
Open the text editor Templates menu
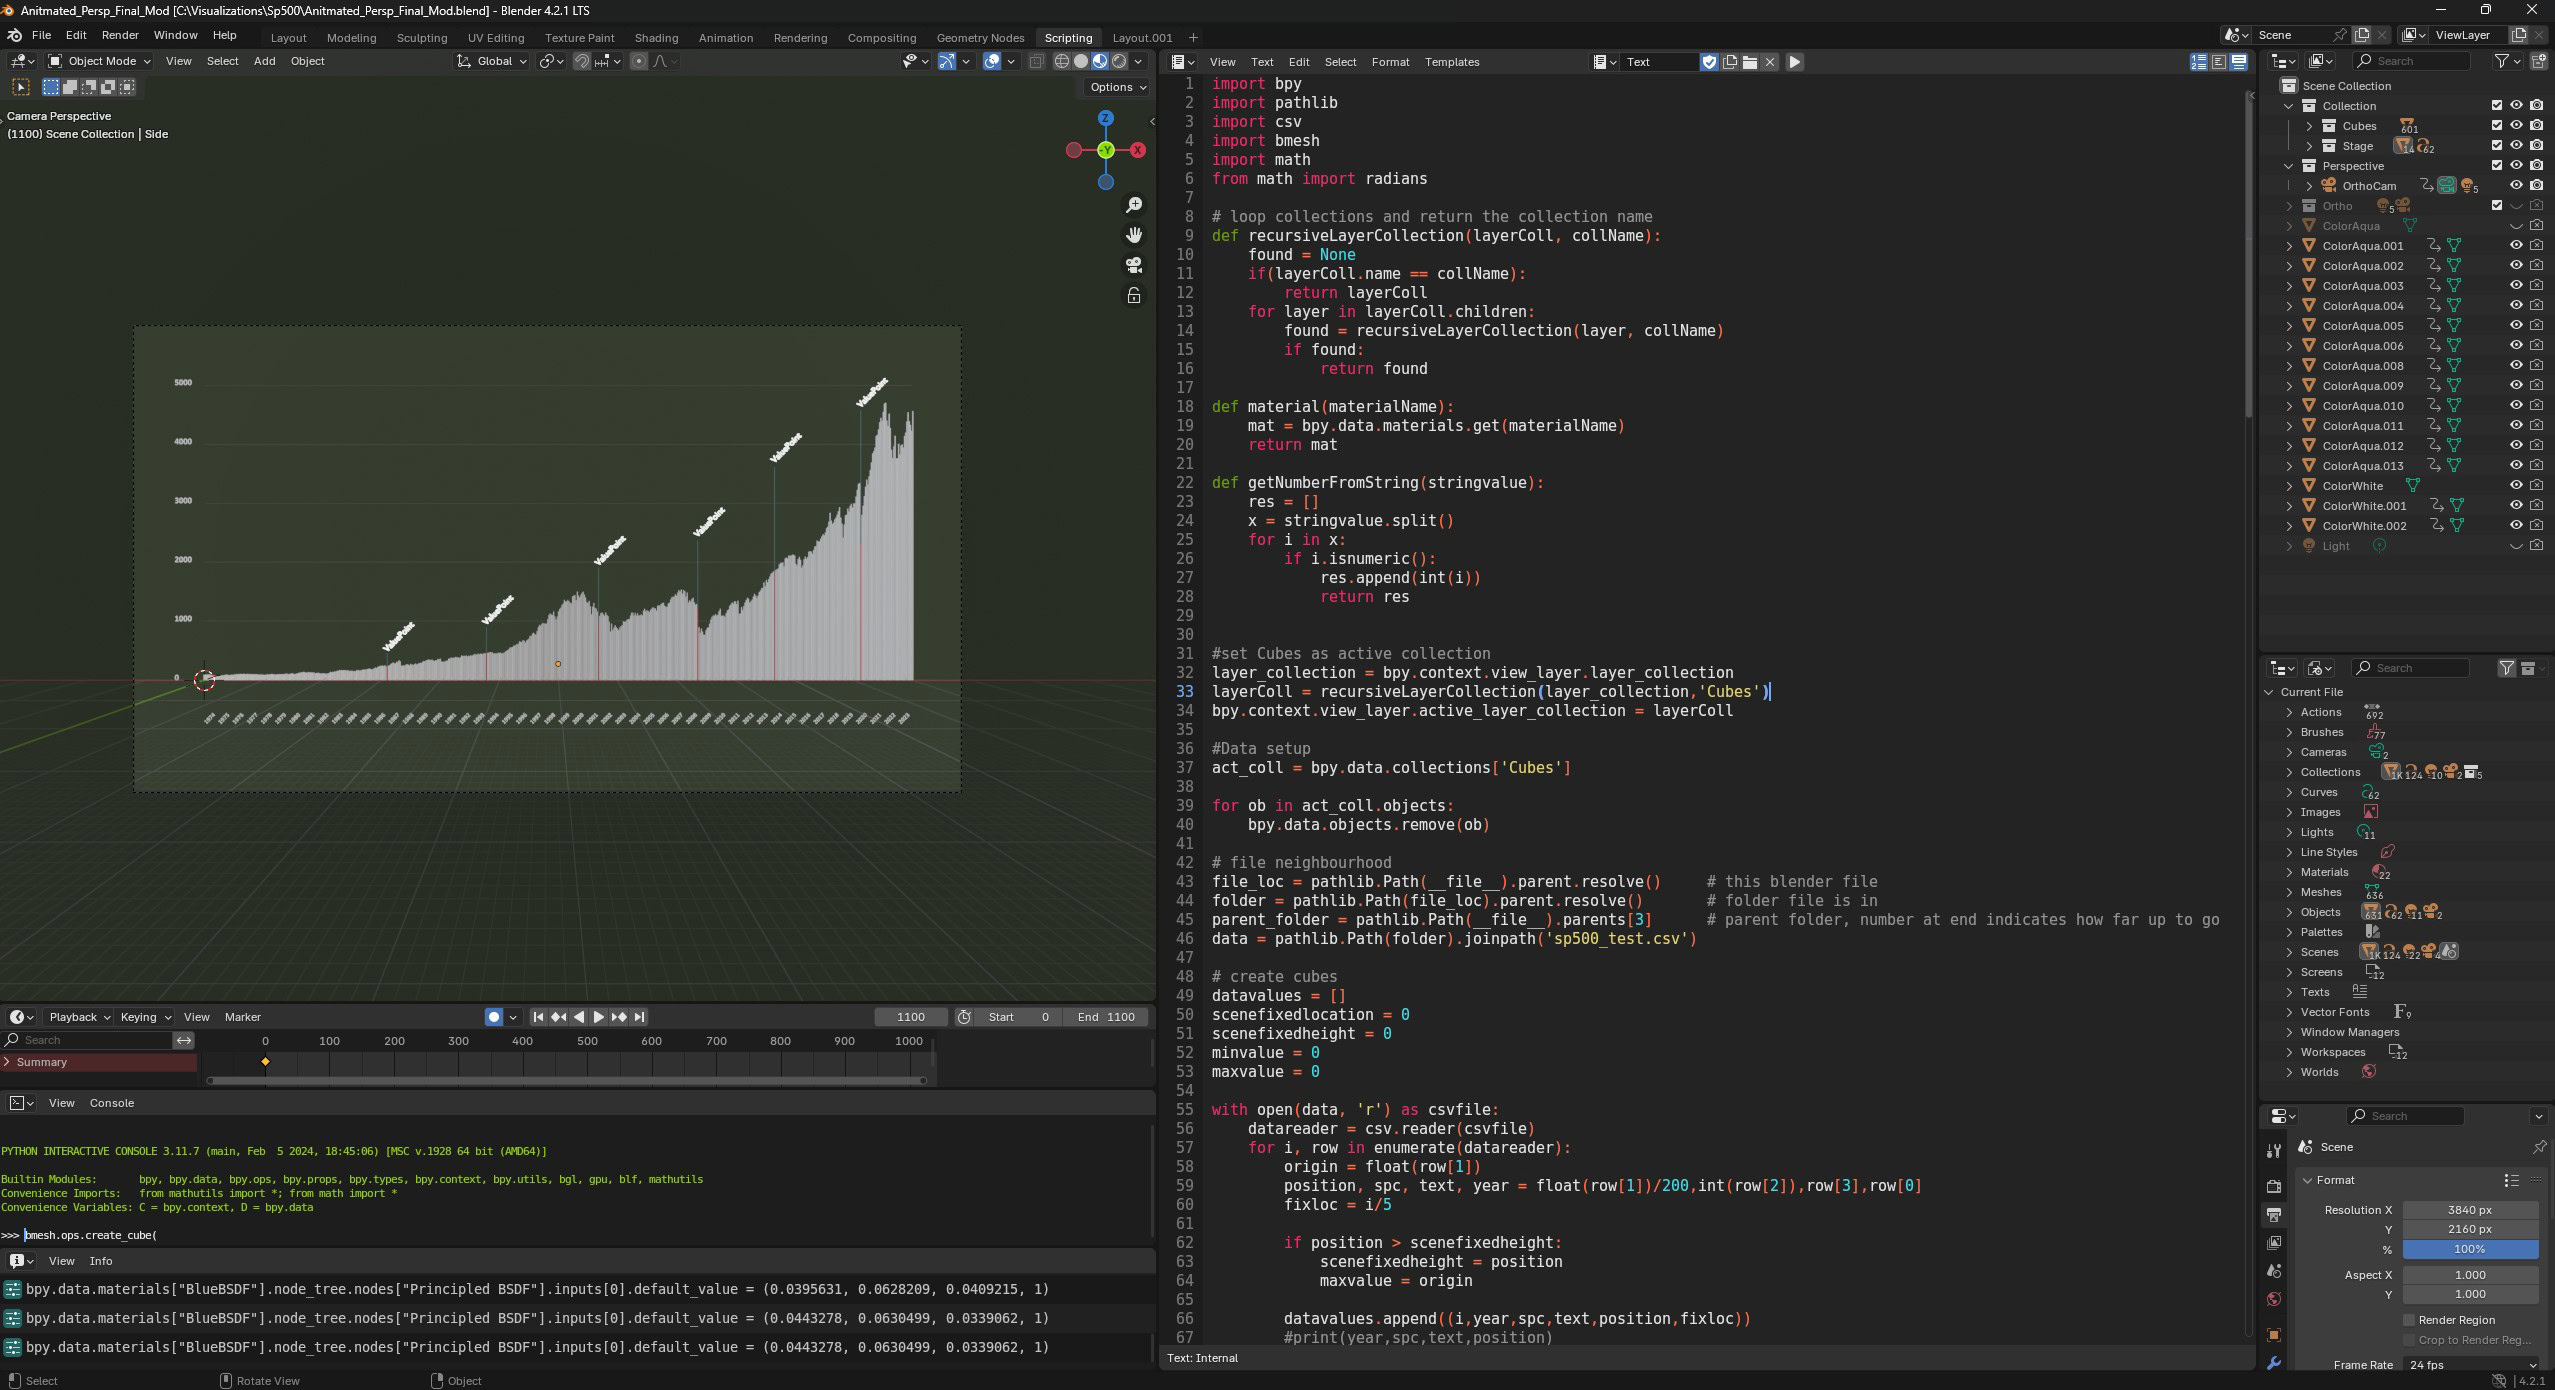click(1451, 62)
